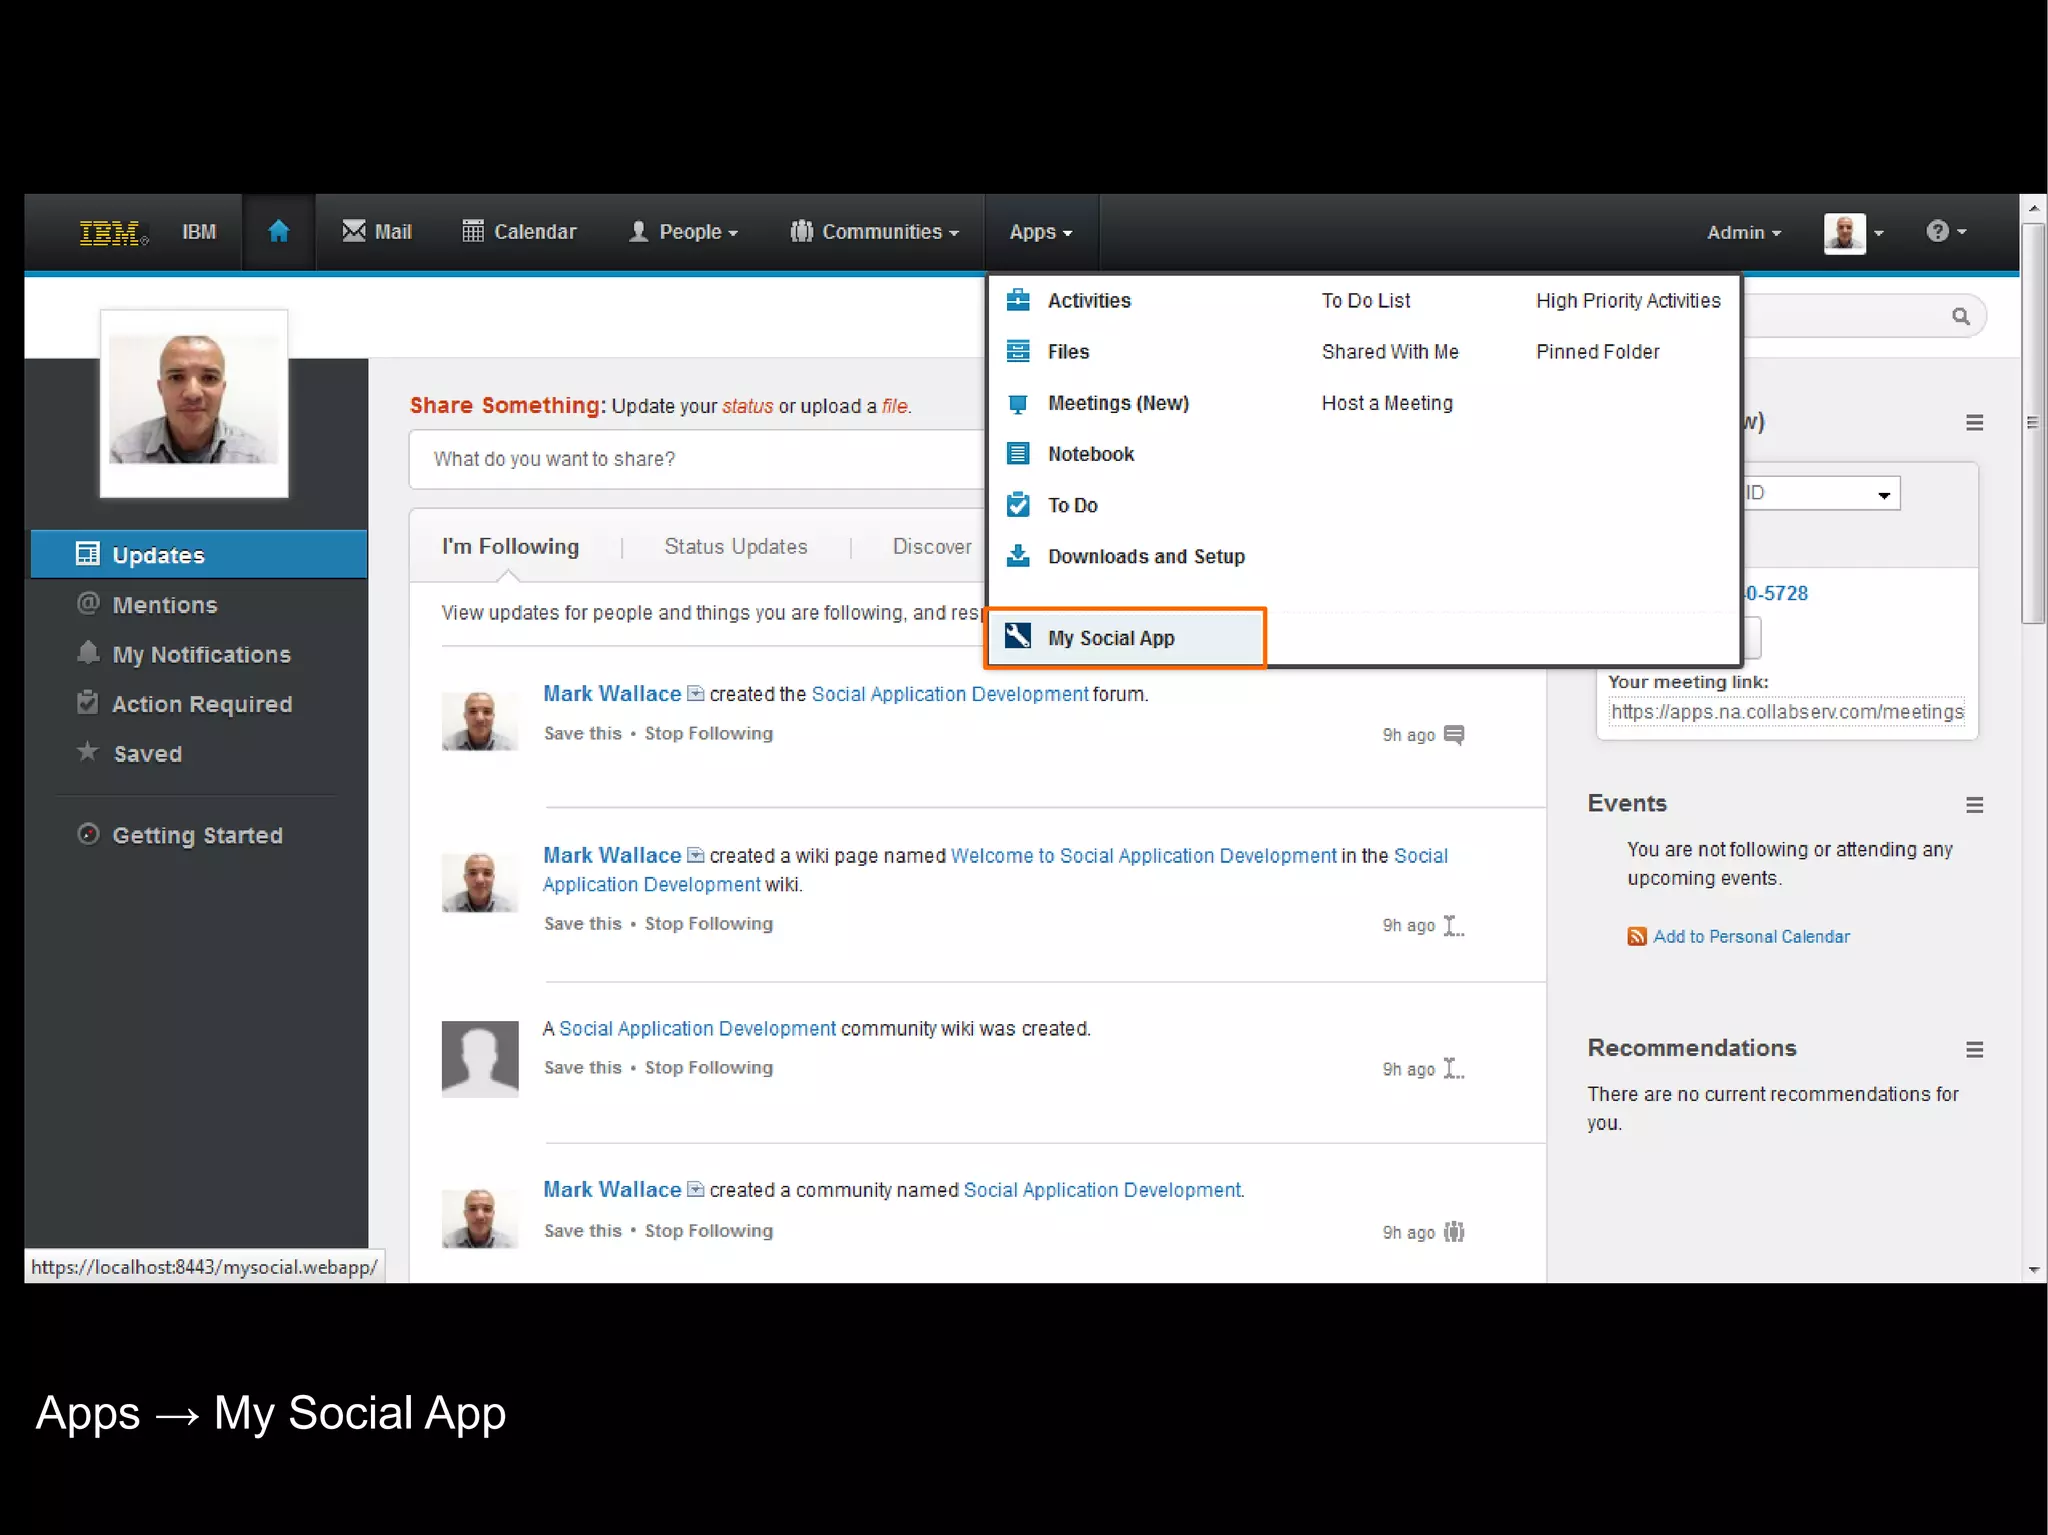Click the What do you want to share field

click(697, 459)
